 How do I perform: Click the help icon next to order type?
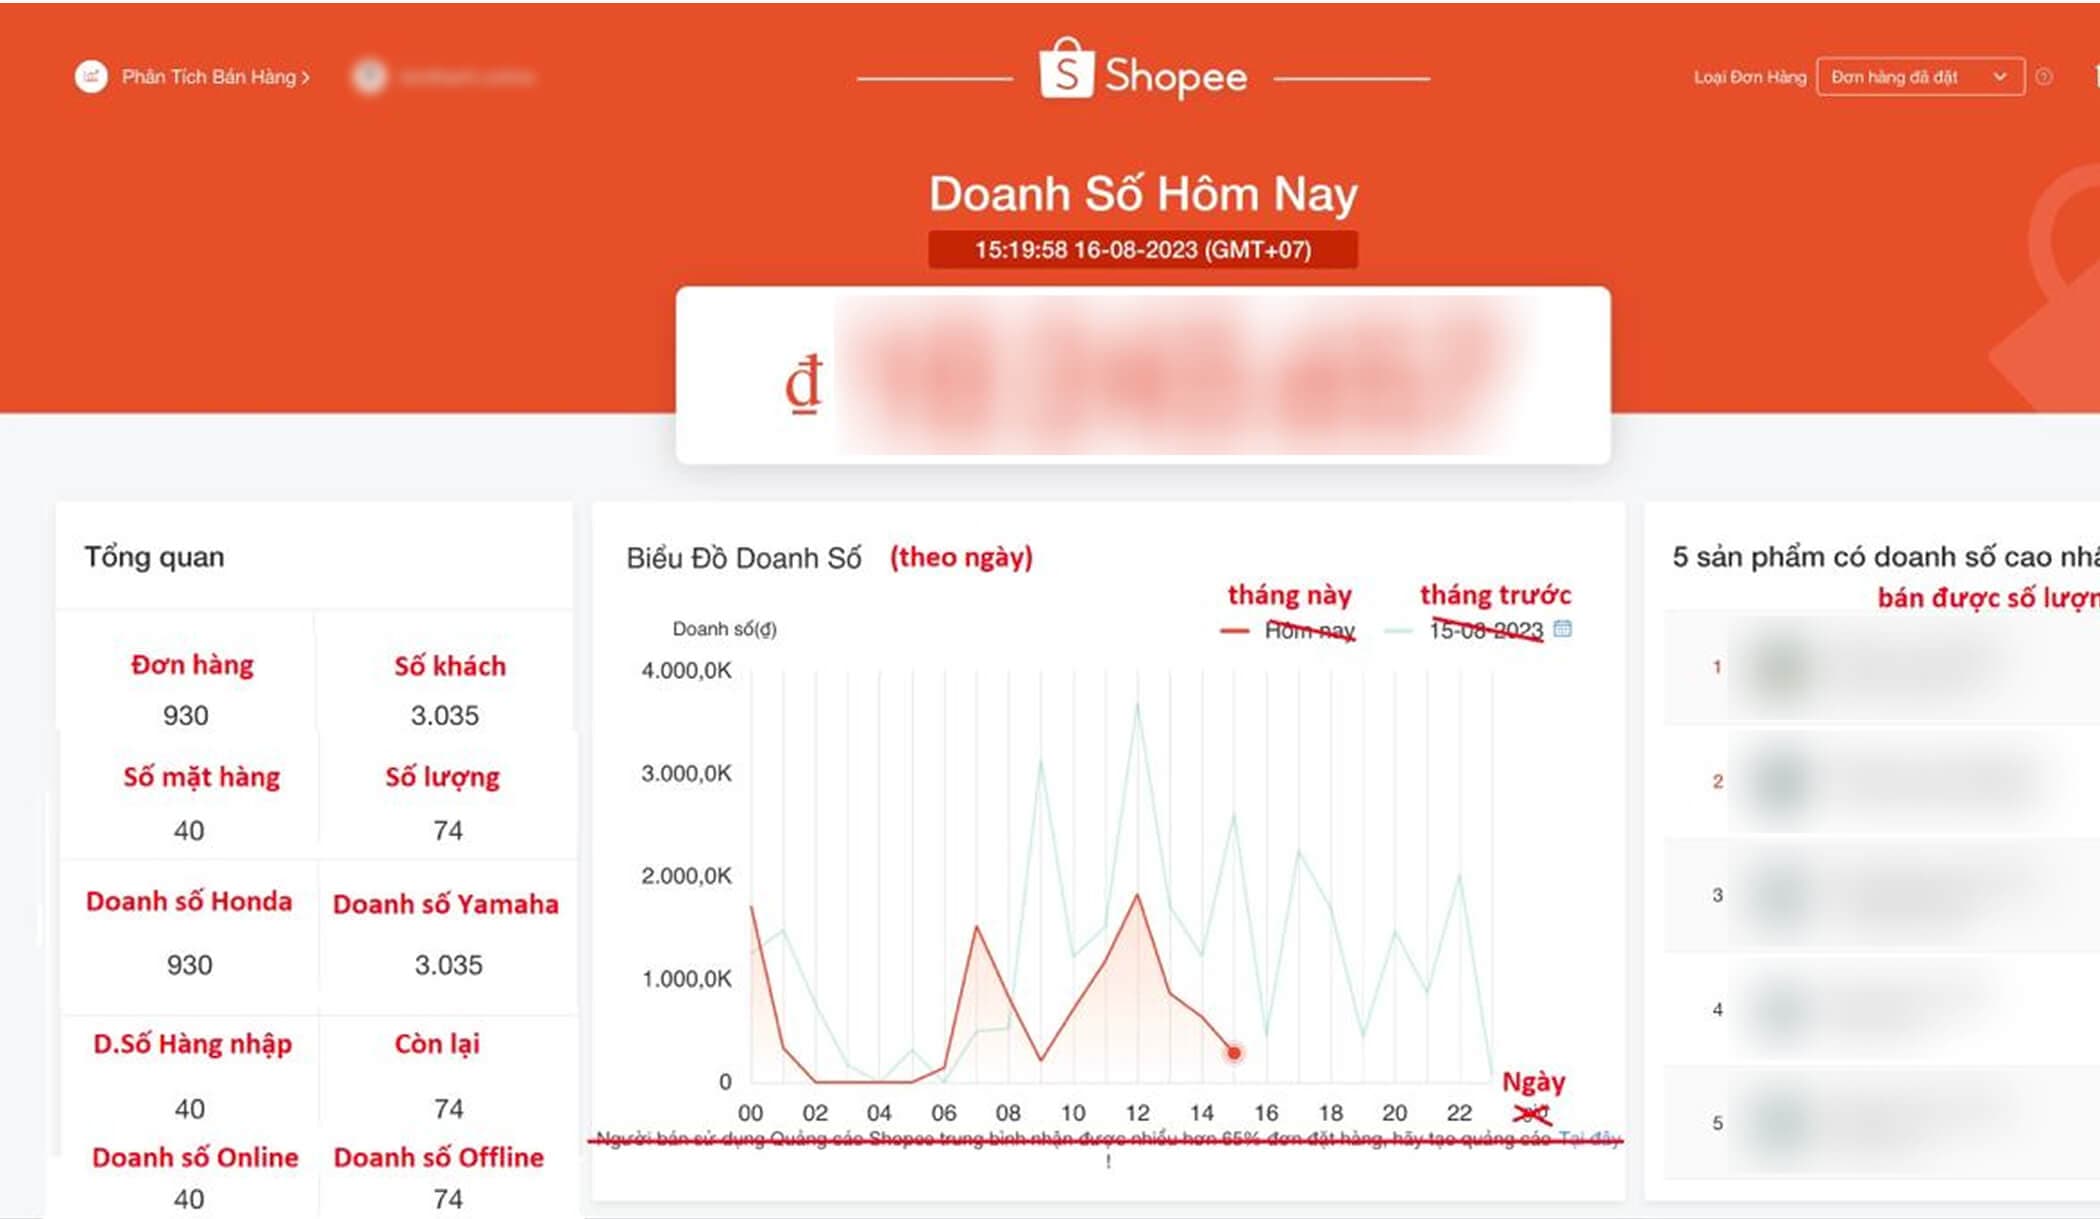tap(2044, 77)
